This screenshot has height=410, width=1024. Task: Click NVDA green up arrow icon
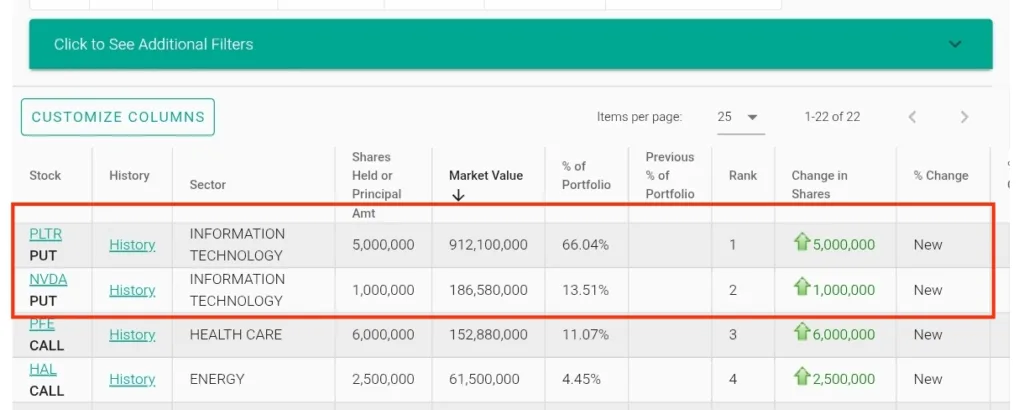click(801, 287)
